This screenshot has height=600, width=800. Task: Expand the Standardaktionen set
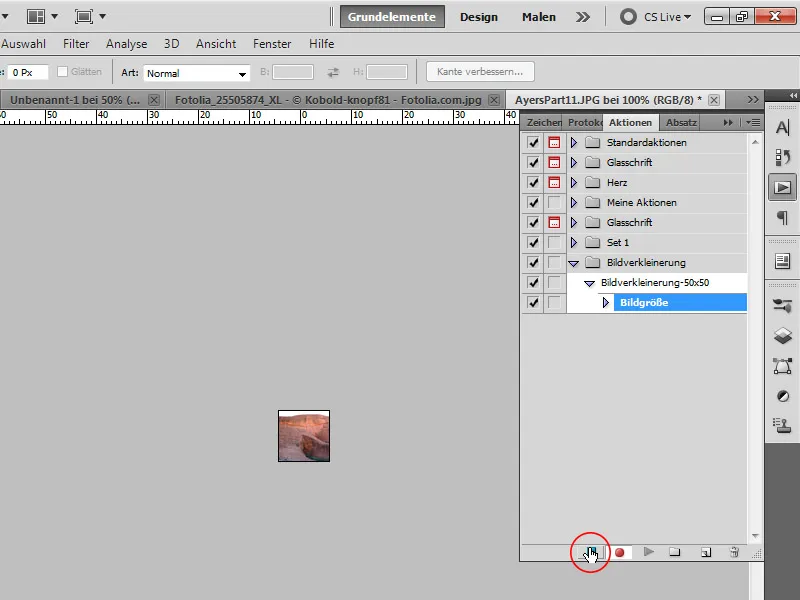click(573, 142)
